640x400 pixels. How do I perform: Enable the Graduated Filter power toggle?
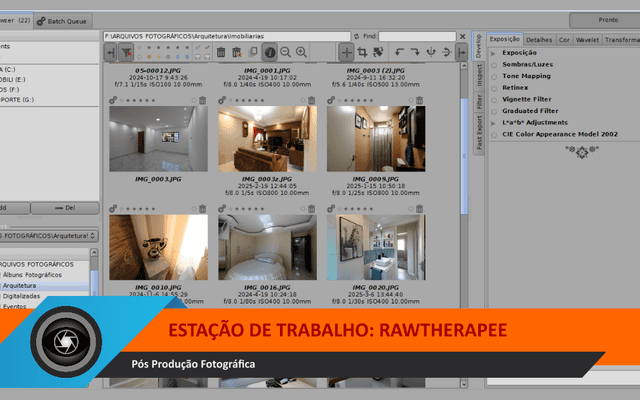click(x=494, y=111)
